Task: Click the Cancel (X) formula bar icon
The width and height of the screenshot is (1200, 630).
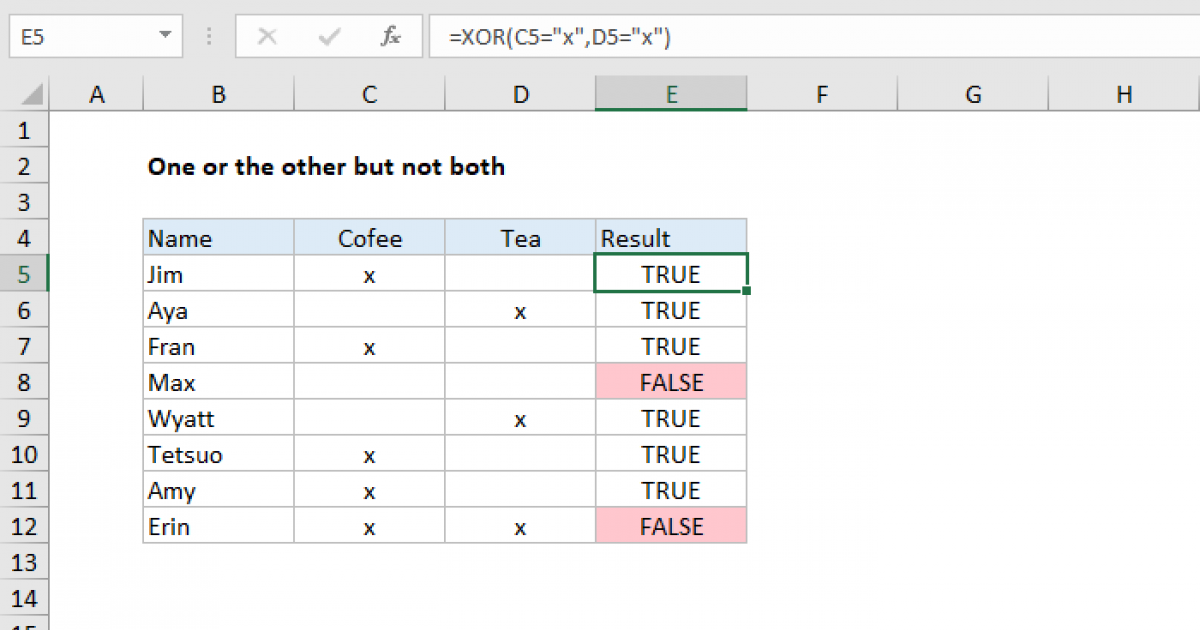Action: 267,37
